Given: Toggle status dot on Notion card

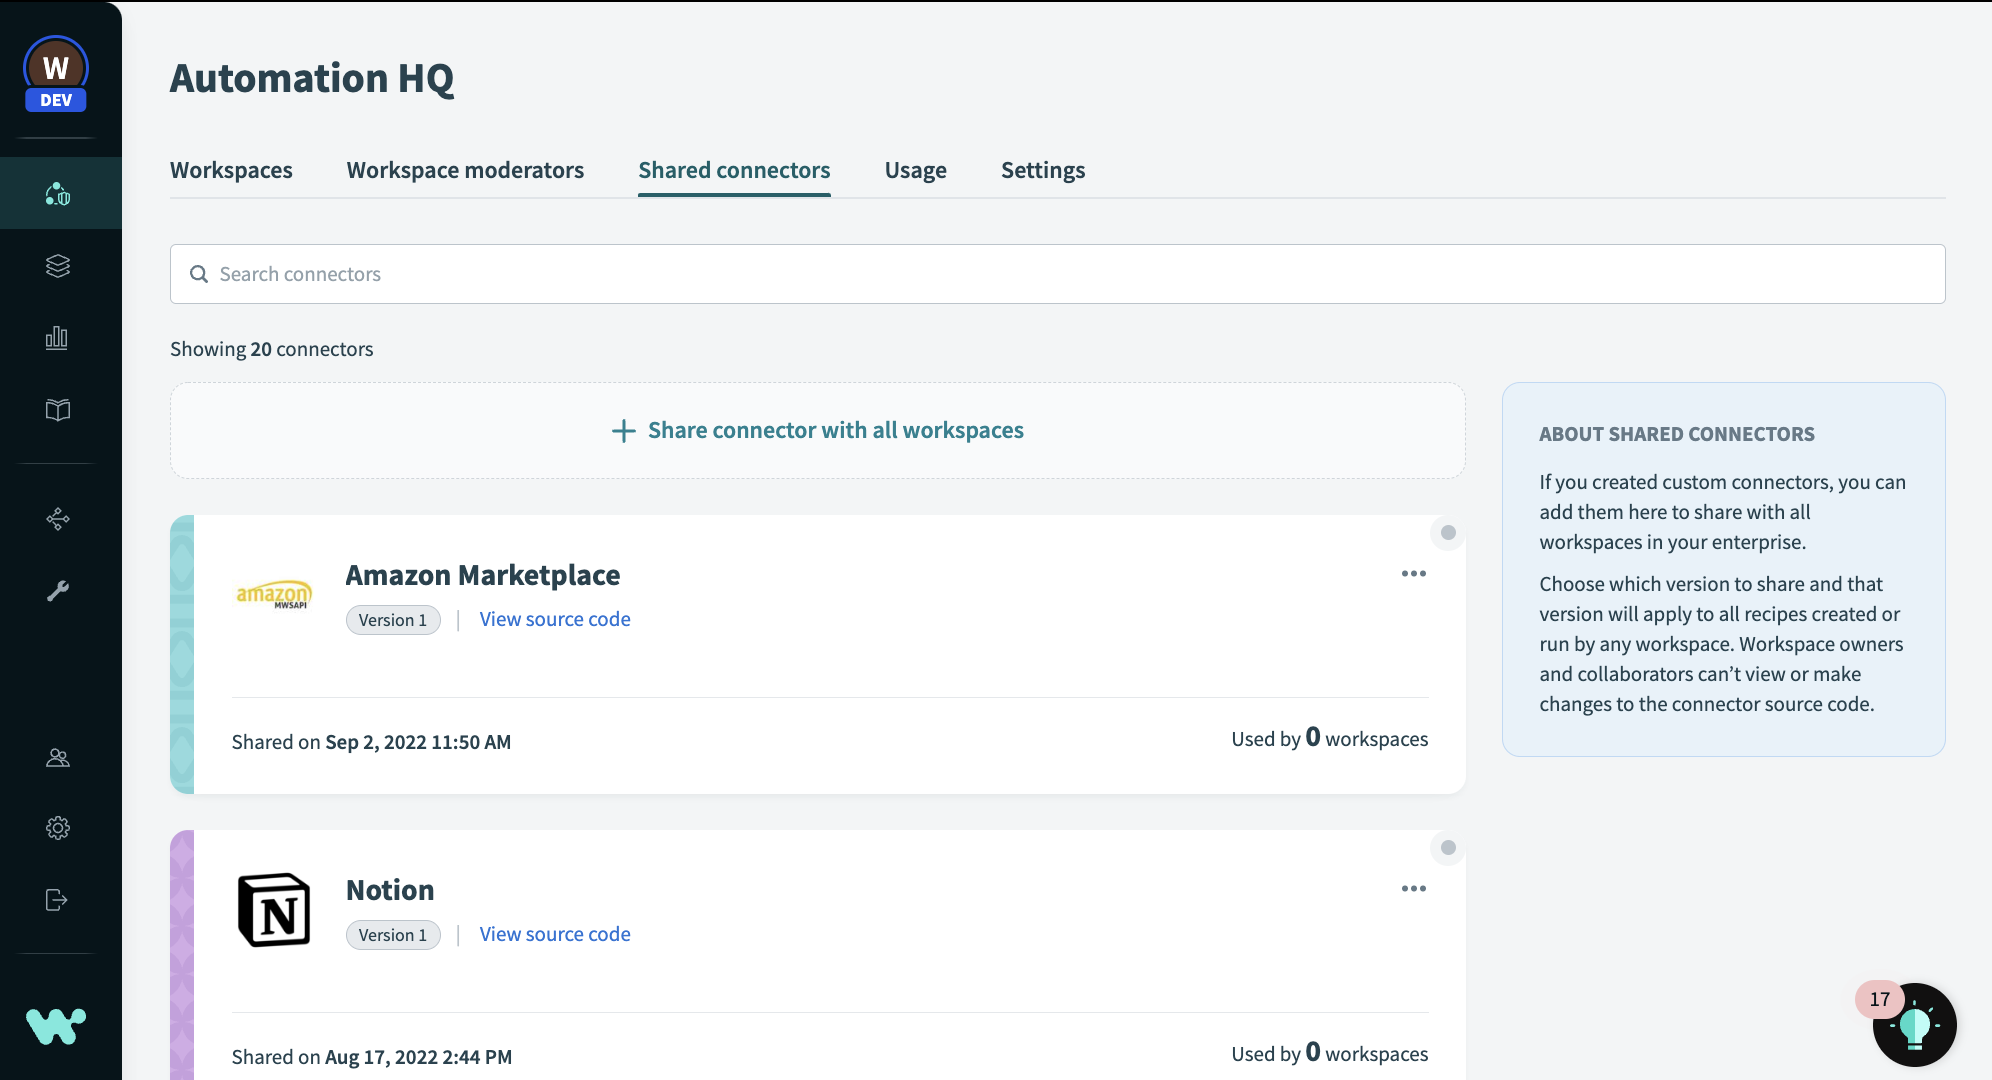Looking at the screenshot, I should coord(1448,848).
